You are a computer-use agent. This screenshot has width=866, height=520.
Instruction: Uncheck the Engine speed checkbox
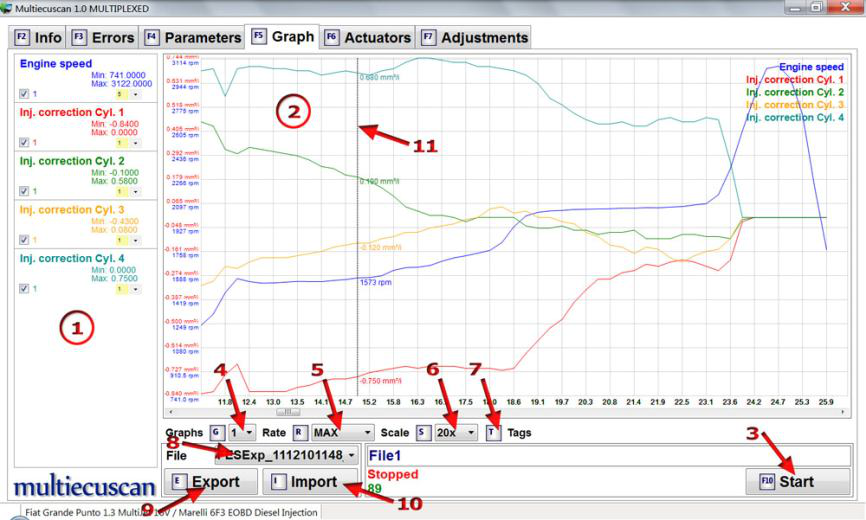[23, 94]
